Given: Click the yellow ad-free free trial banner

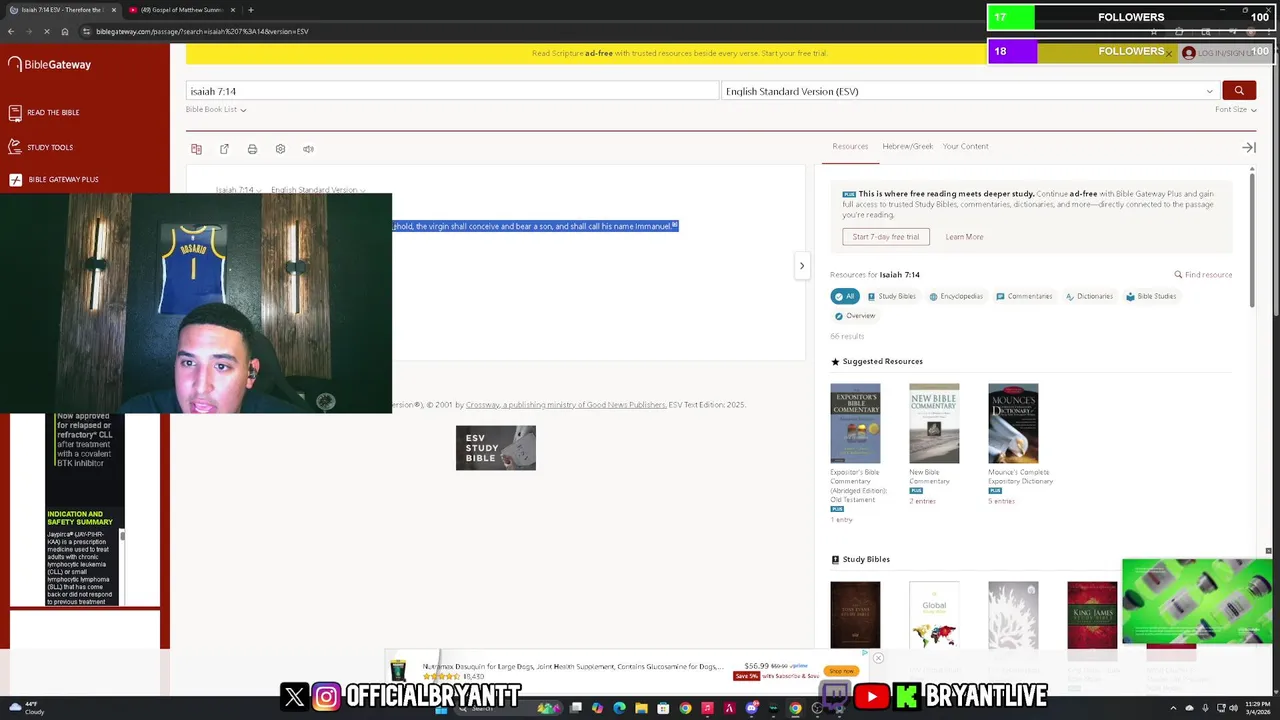Looking at the screenshot, I should click(x=680, y=53).
